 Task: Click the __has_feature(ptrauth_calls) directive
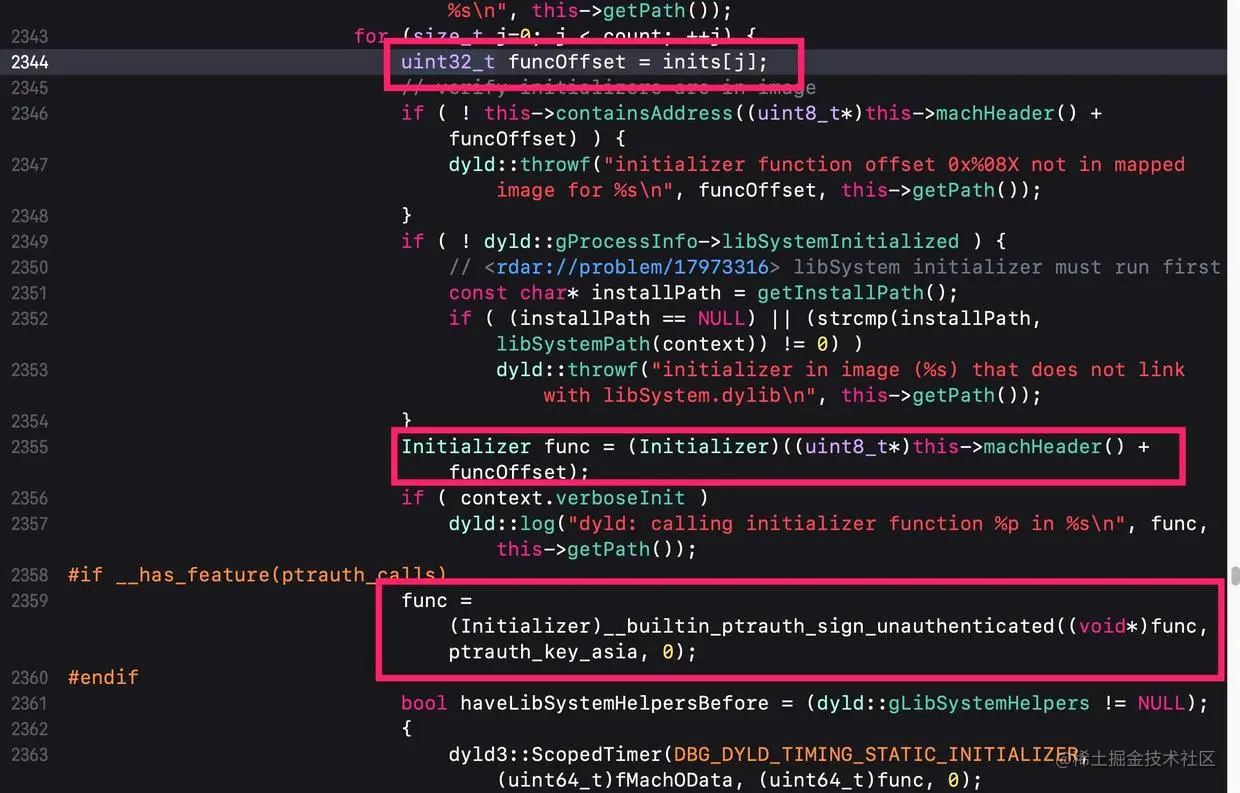coord(280,575)
